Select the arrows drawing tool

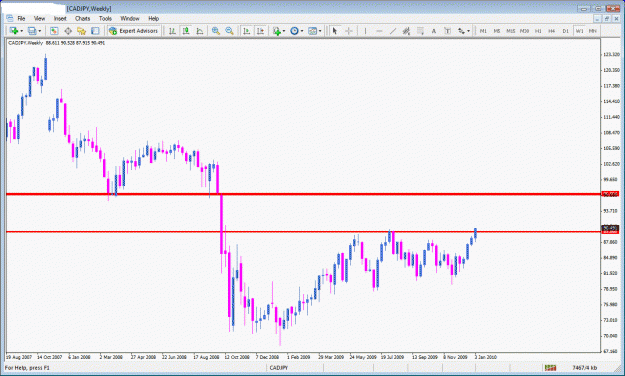462,31
